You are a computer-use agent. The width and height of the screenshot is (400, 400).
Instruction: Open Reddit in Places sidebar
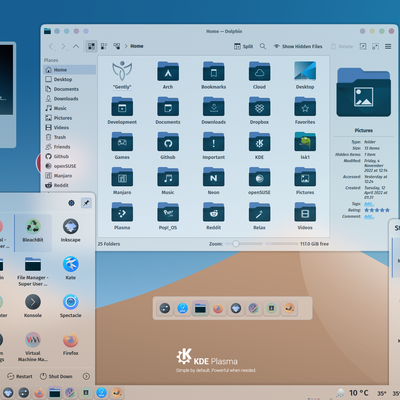[70, 185]
